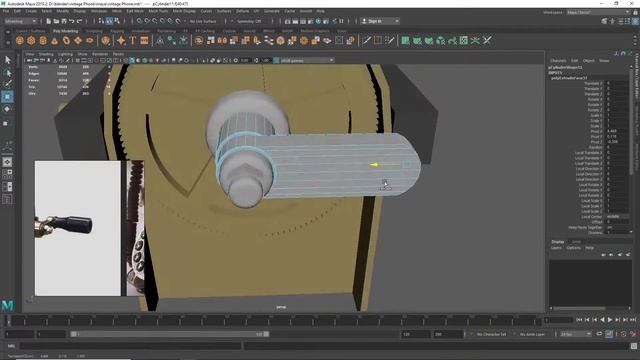The width and height of the screenshot is (640, 360).
Task: Open the No Character Set dropdown
Action: pos(491,334)
